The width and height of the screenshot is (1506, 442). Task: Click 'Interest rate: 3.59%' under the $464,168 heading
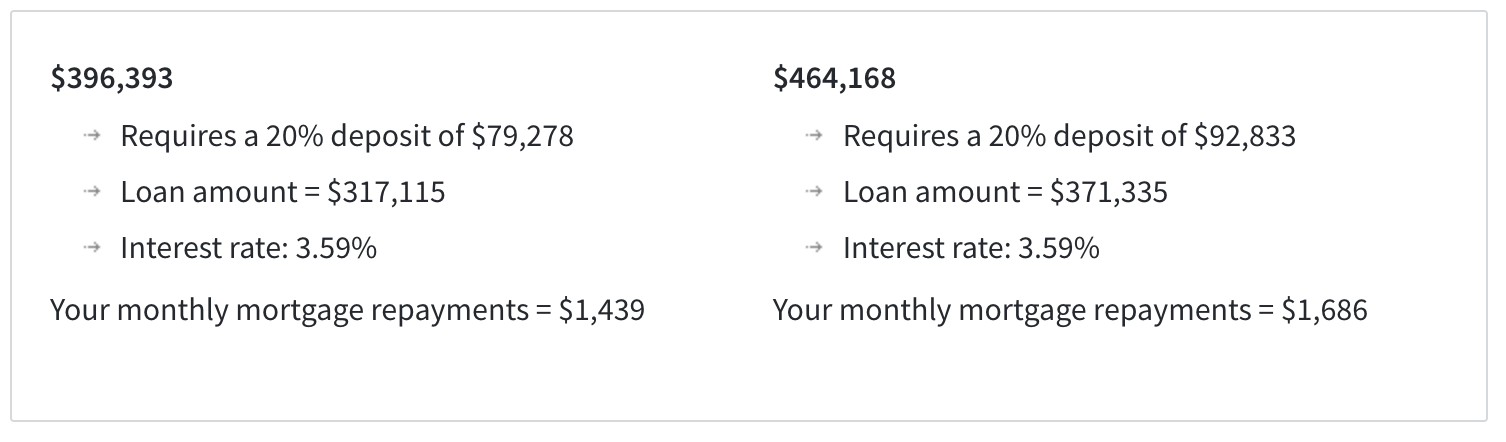pyautogui.click(x=970, y=248)
